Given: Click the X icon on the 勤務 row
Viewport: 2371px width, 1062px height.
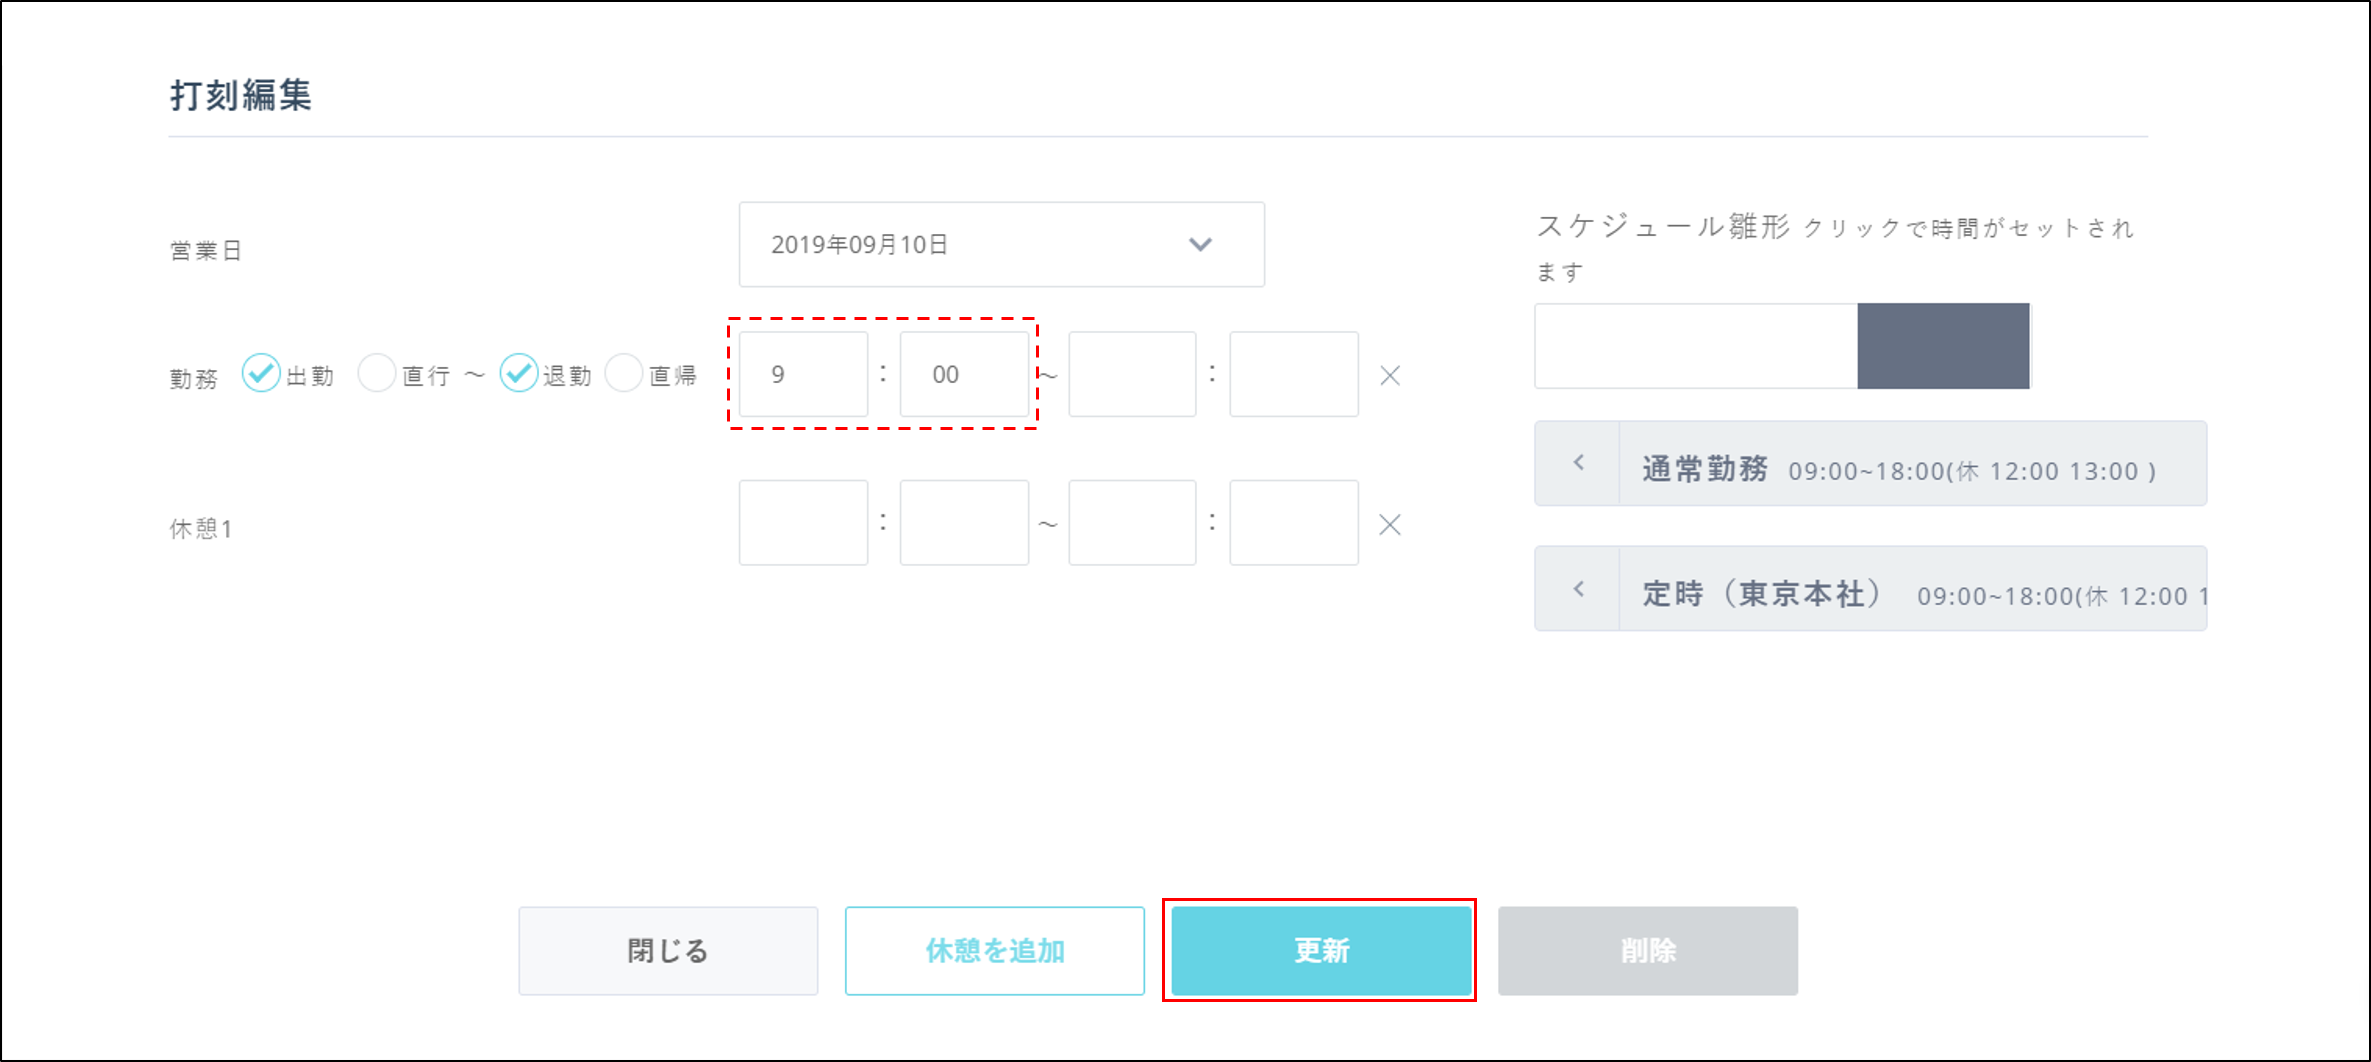Looking at the screenshot, I should coord(1389,376).
